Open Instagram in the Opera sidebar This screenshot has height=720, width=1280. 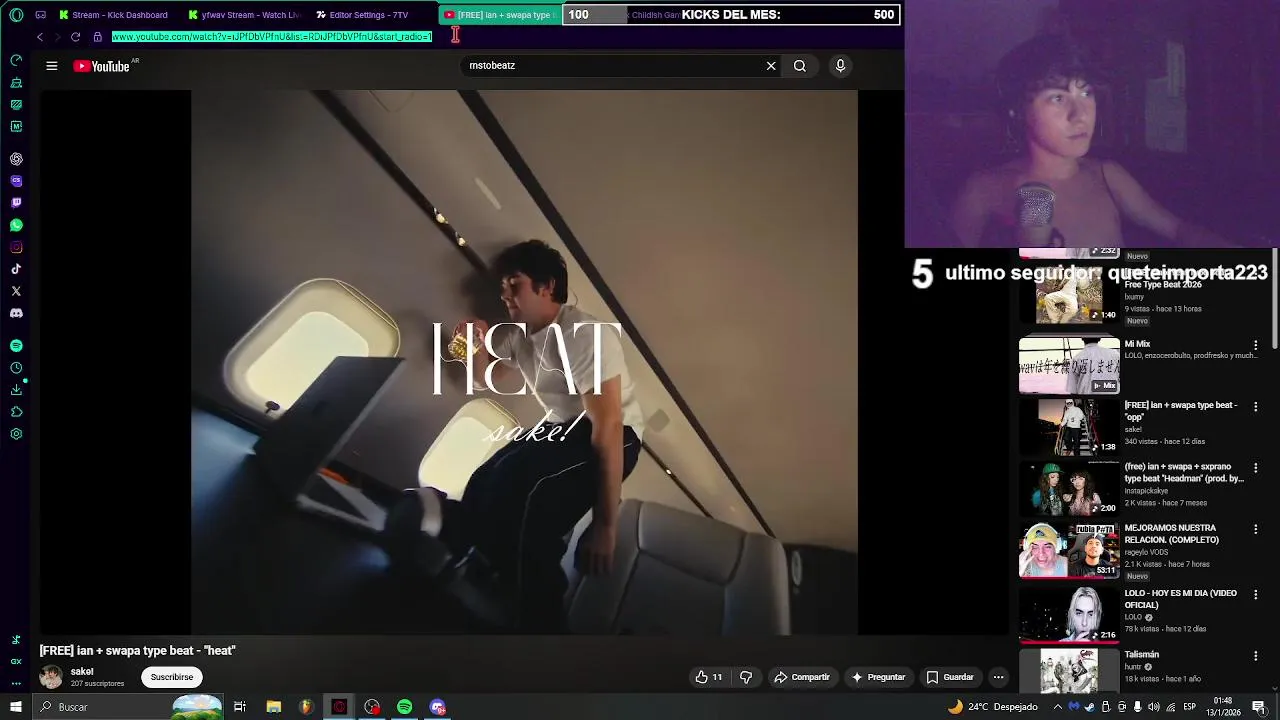click(16, 247)
